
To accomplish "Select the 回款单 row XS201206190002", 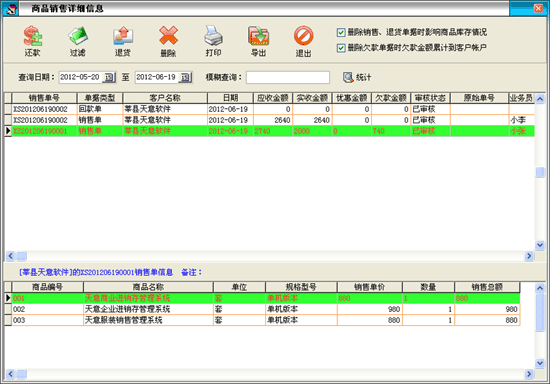I will 269,109.
